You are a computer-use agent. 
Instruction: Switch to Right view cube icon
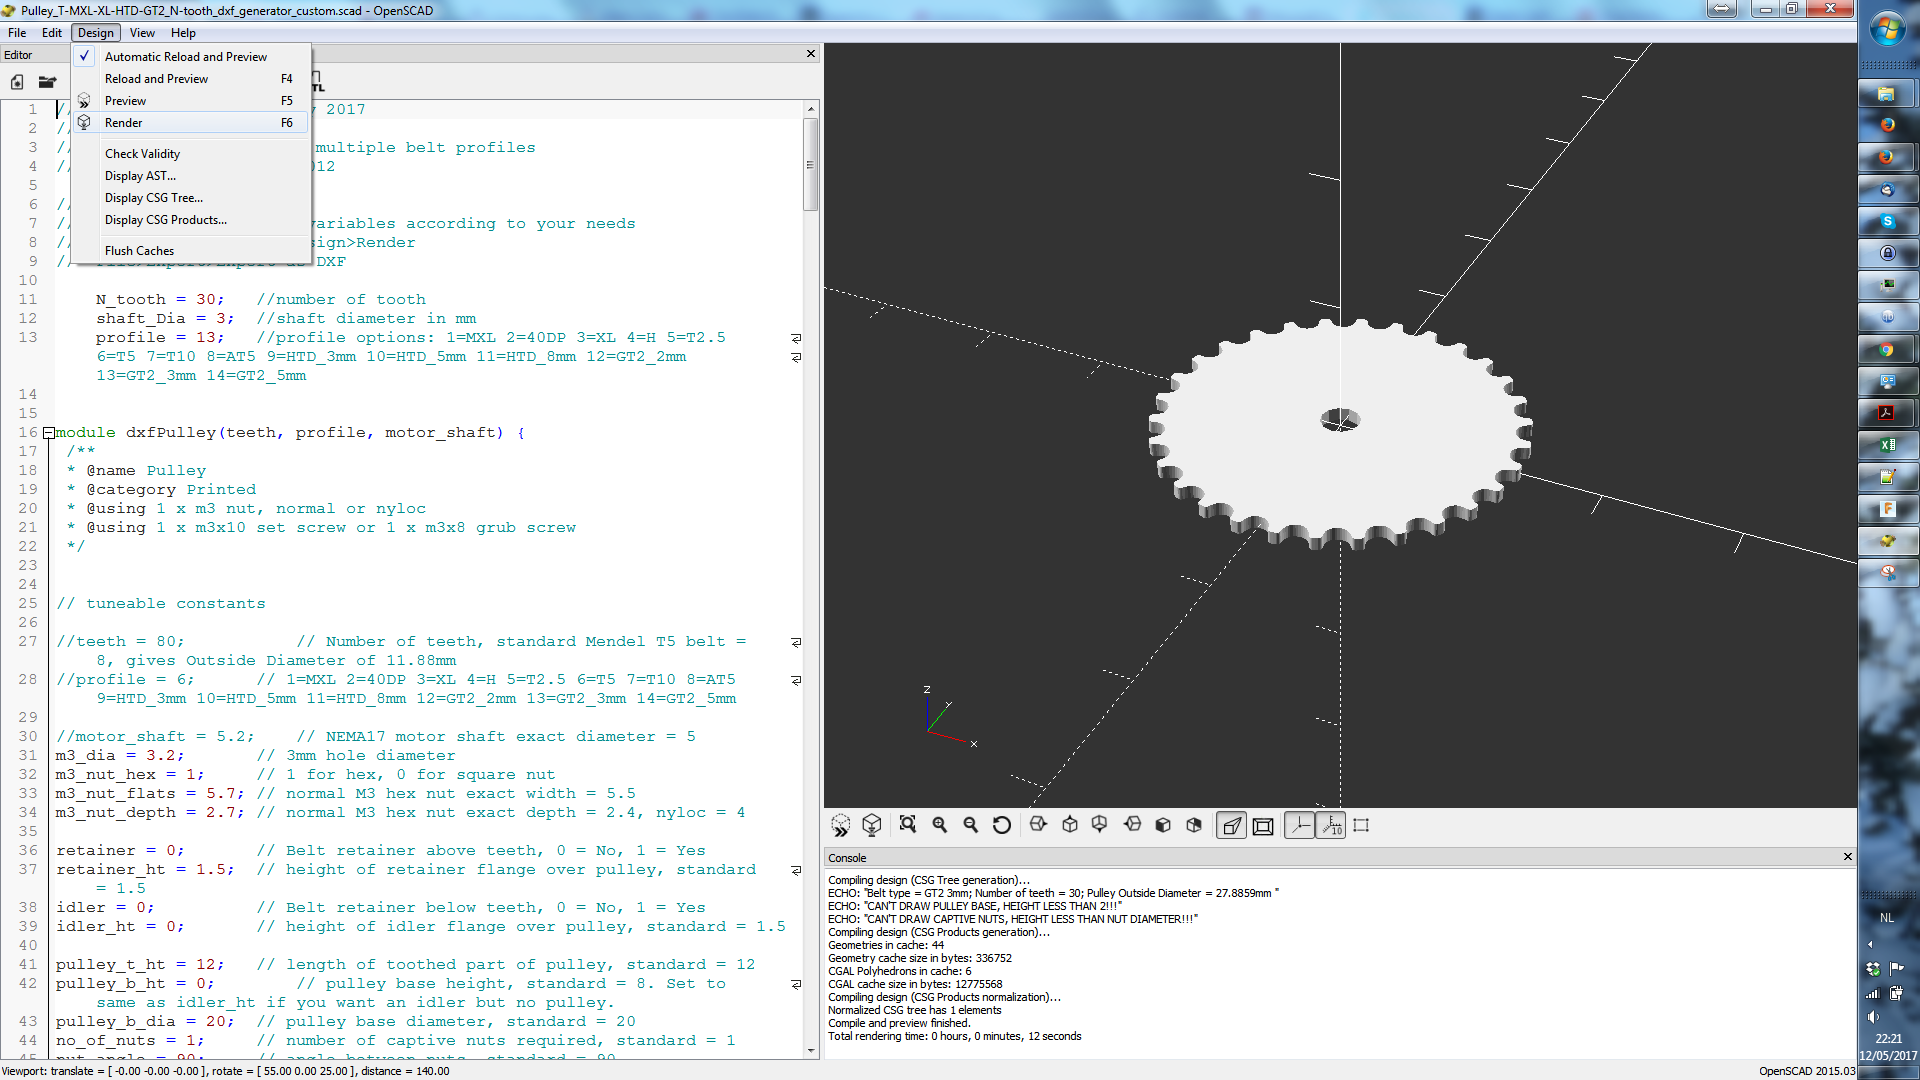[x=1038, y=825]
